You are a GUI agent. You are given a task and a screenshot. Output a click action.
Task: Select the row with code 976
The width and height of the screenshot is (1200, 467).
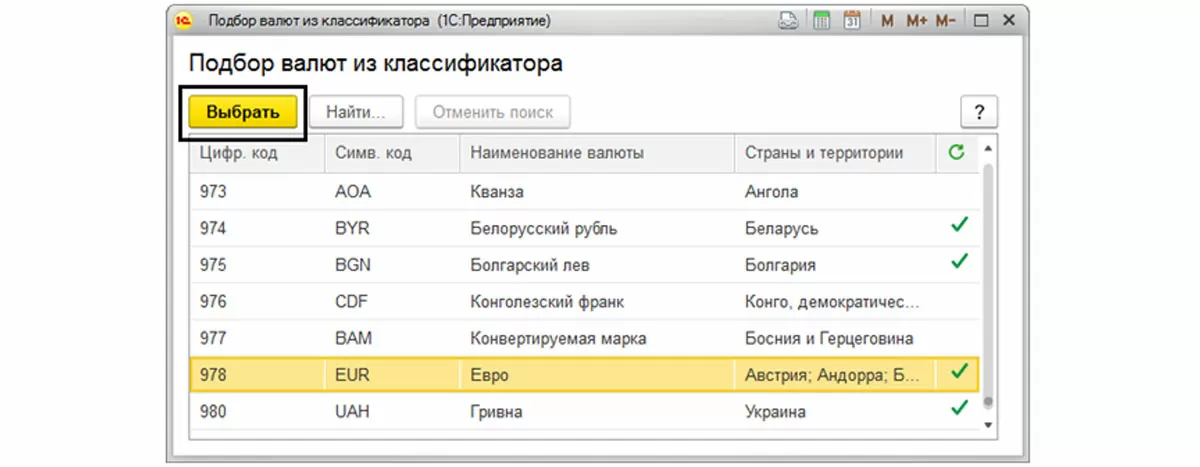584,301
